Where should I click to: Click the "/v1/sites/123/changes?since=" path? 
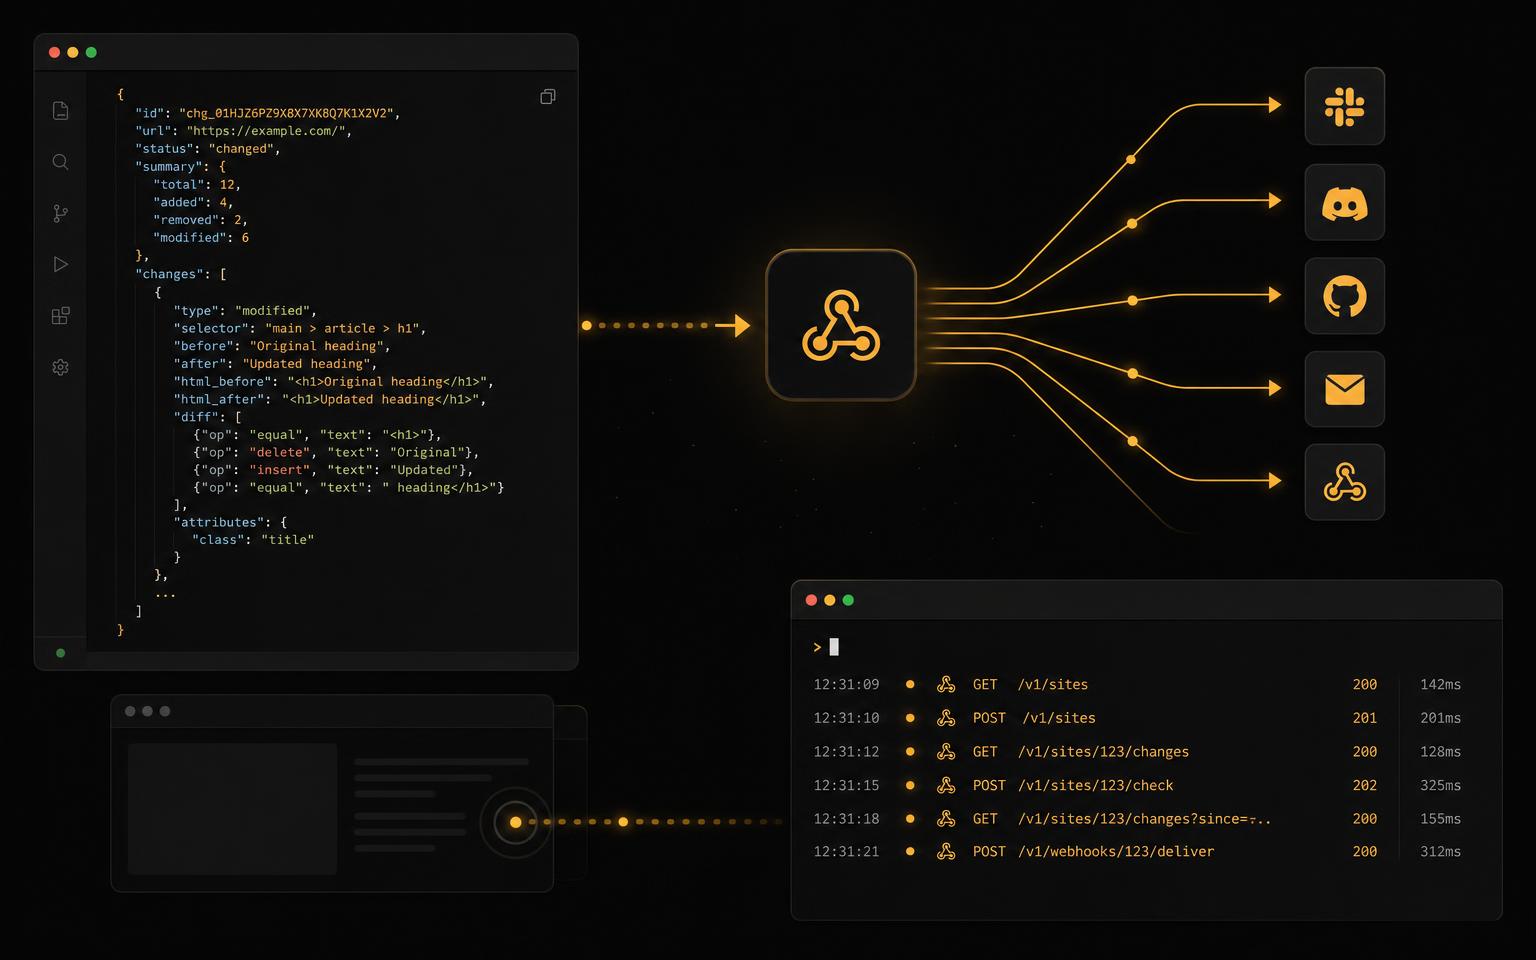coord(1144,818)
